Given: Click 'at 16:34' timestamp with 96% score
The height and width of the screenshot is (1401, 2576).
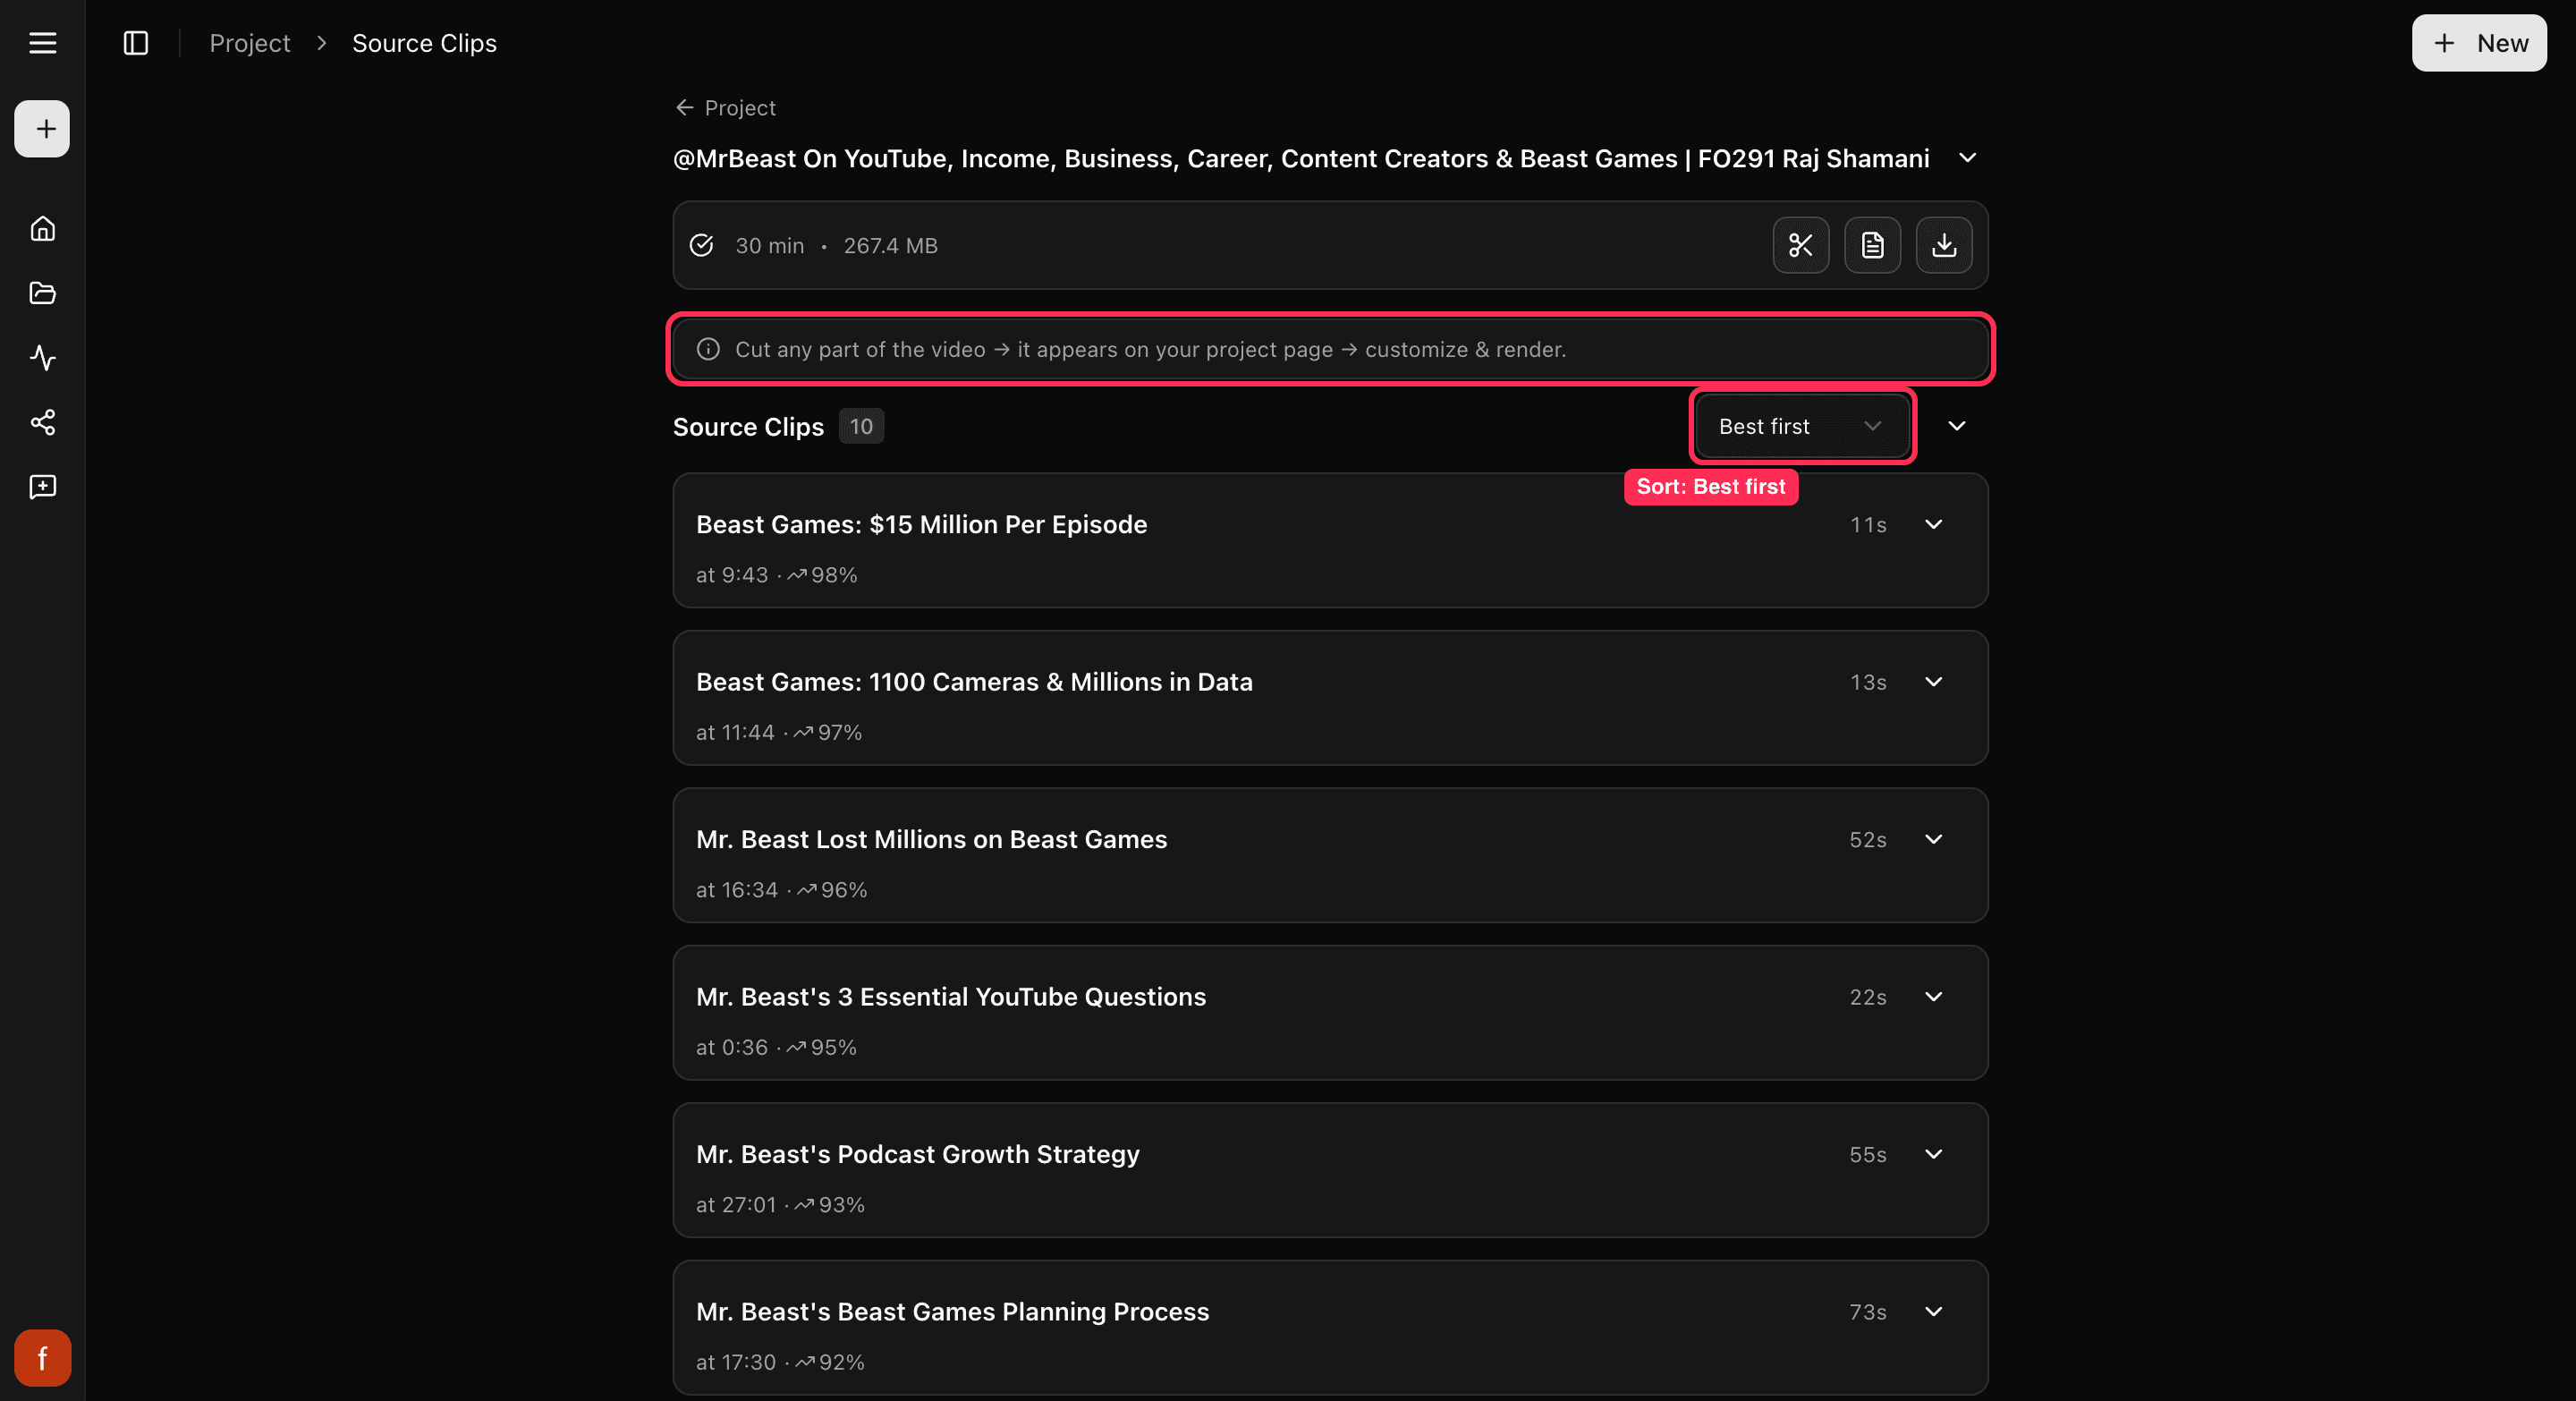Looking at the screenshot, I should point(781,890).
